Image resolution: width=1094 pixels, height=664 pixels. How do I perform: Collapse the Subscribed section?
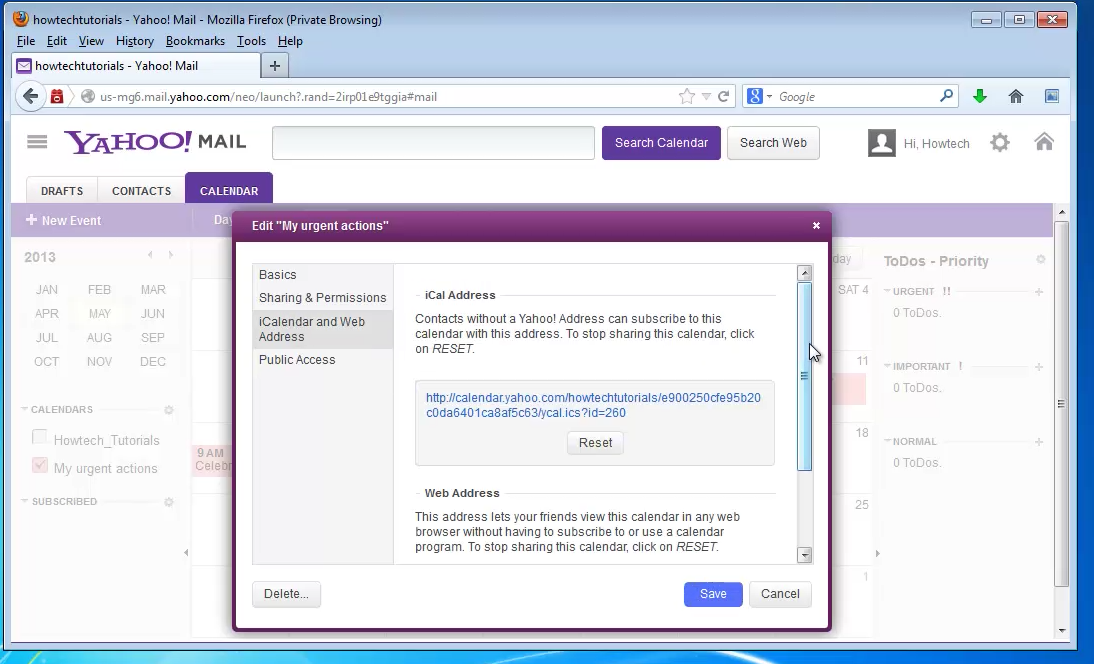(24, 501)
